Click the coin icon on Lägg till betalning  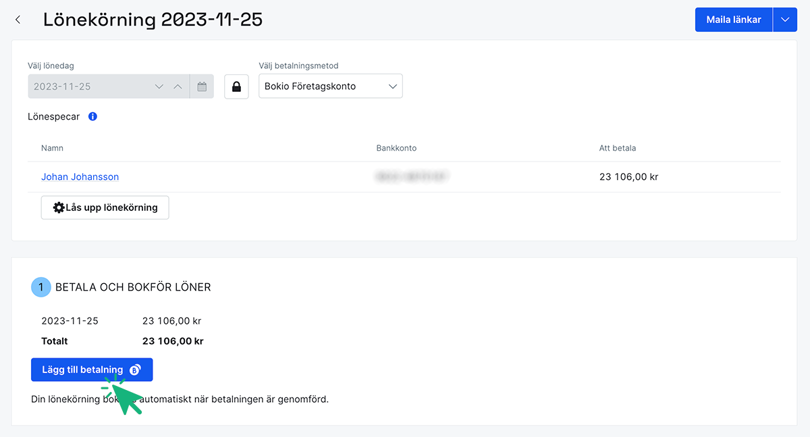(135, 370)
